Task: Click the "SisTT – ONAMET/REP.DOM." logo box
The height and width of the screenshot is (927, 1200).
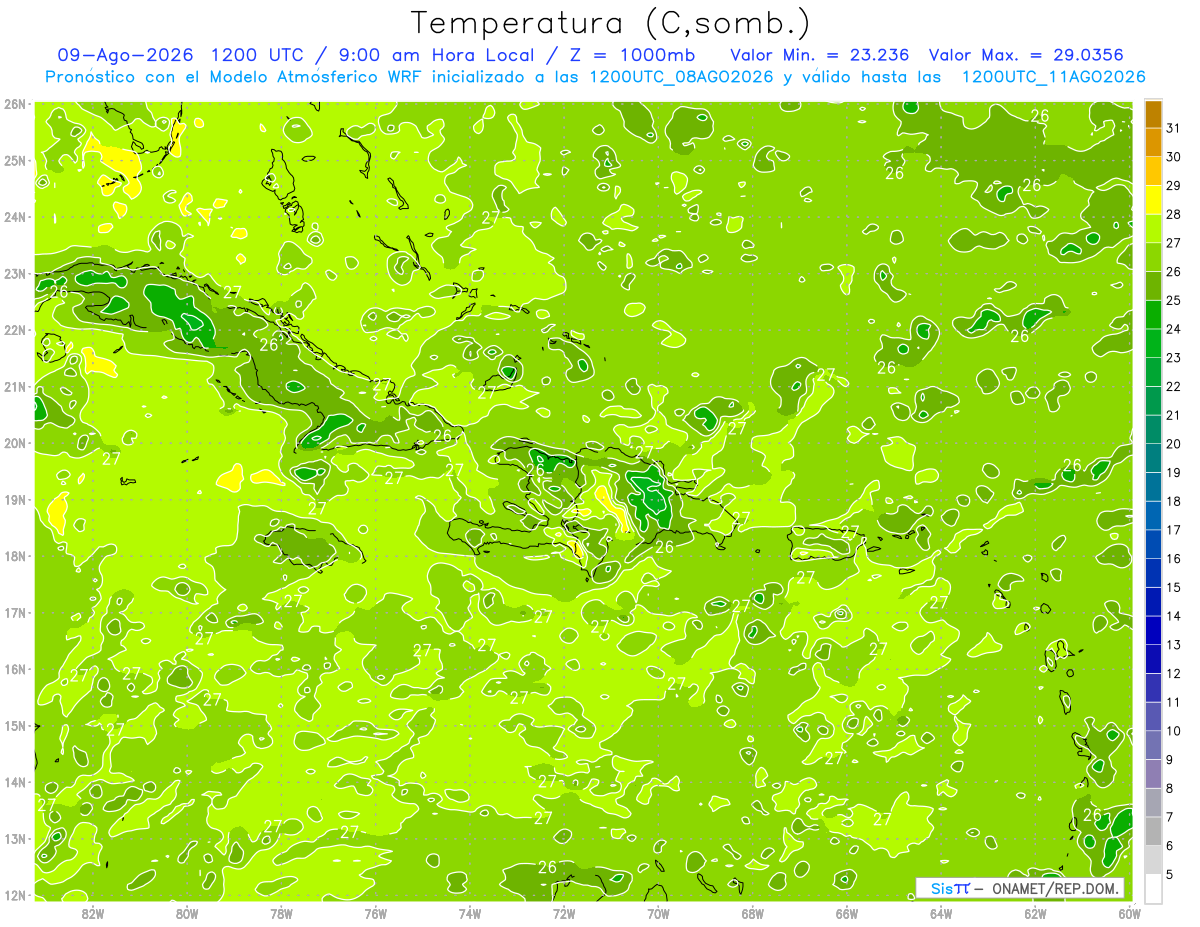Action: (x=1020, y=888)
